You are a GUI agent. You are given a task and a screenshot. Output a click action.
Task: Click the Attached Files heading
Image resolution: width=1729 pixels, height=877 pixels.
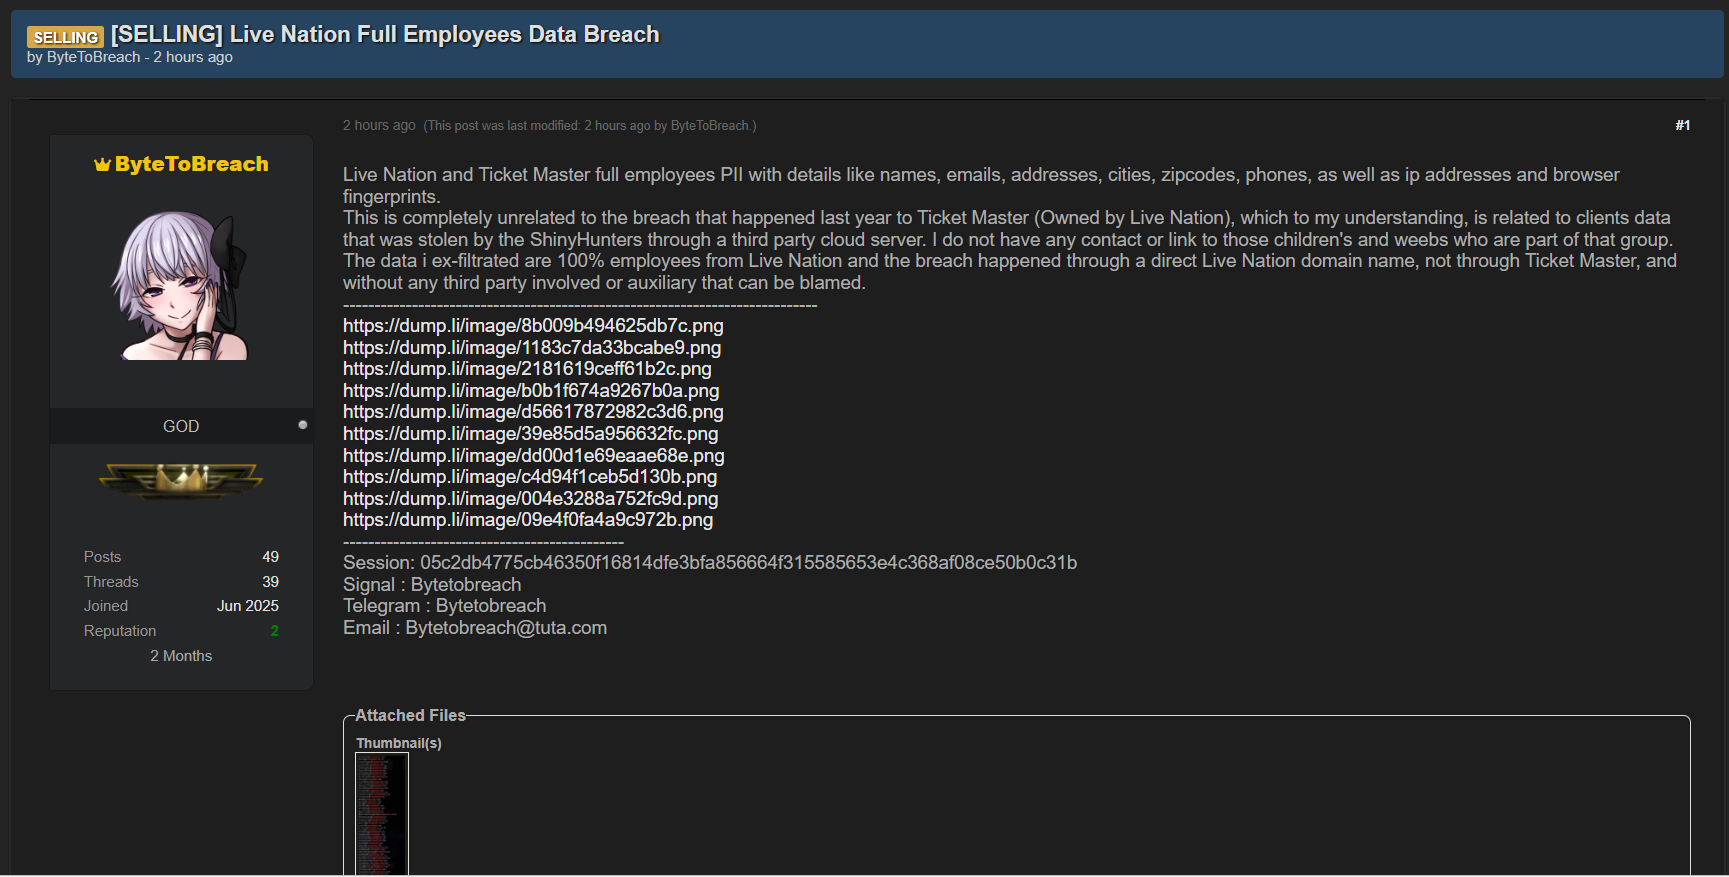coord(411,716)
